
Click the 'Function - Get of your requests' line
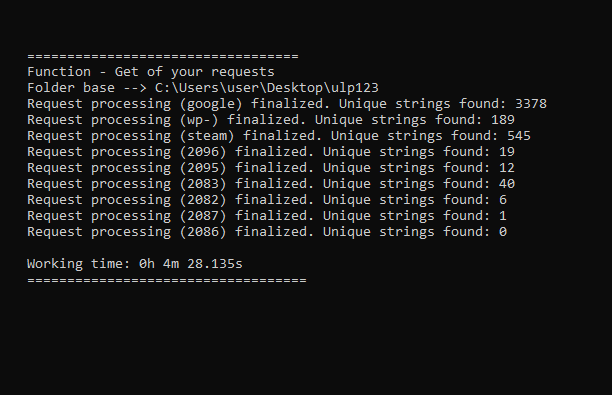(x=151, y=72)
